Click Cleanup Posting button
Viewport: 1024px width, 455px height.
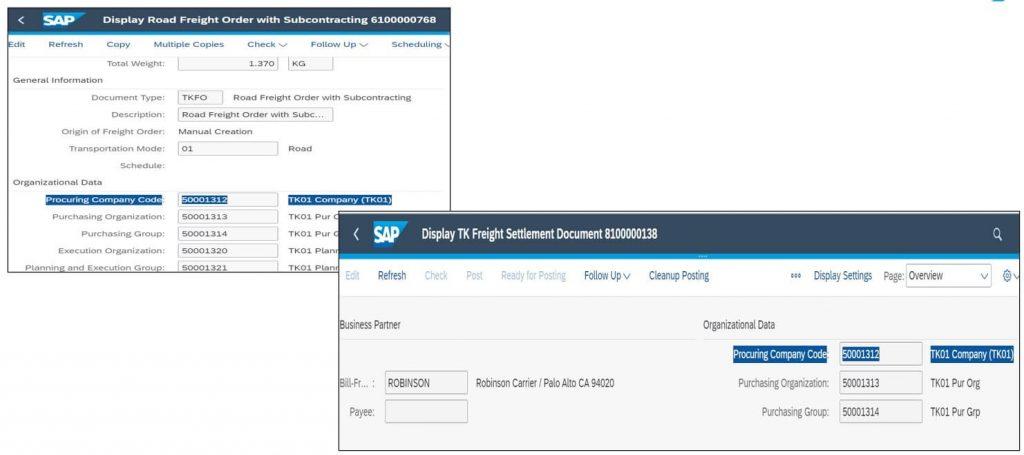[679, 276]
